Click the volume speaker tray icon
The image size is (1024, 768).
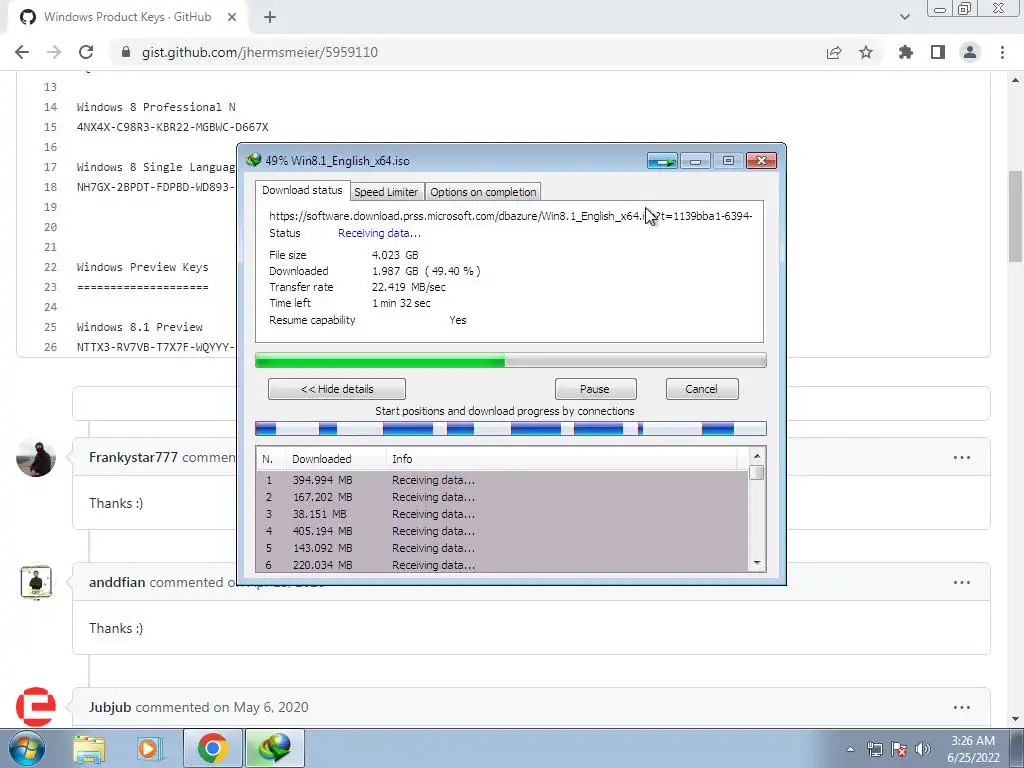tap(923, 749)
